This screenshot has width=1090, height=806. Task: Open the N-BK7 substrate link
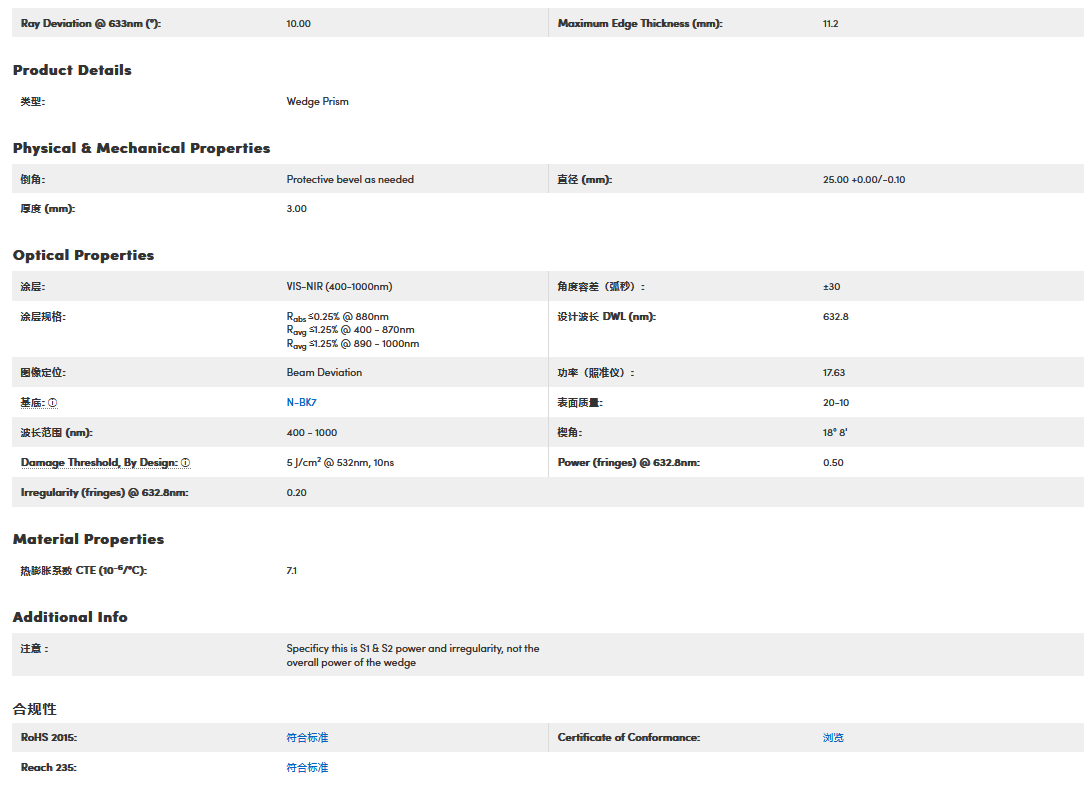301,402
